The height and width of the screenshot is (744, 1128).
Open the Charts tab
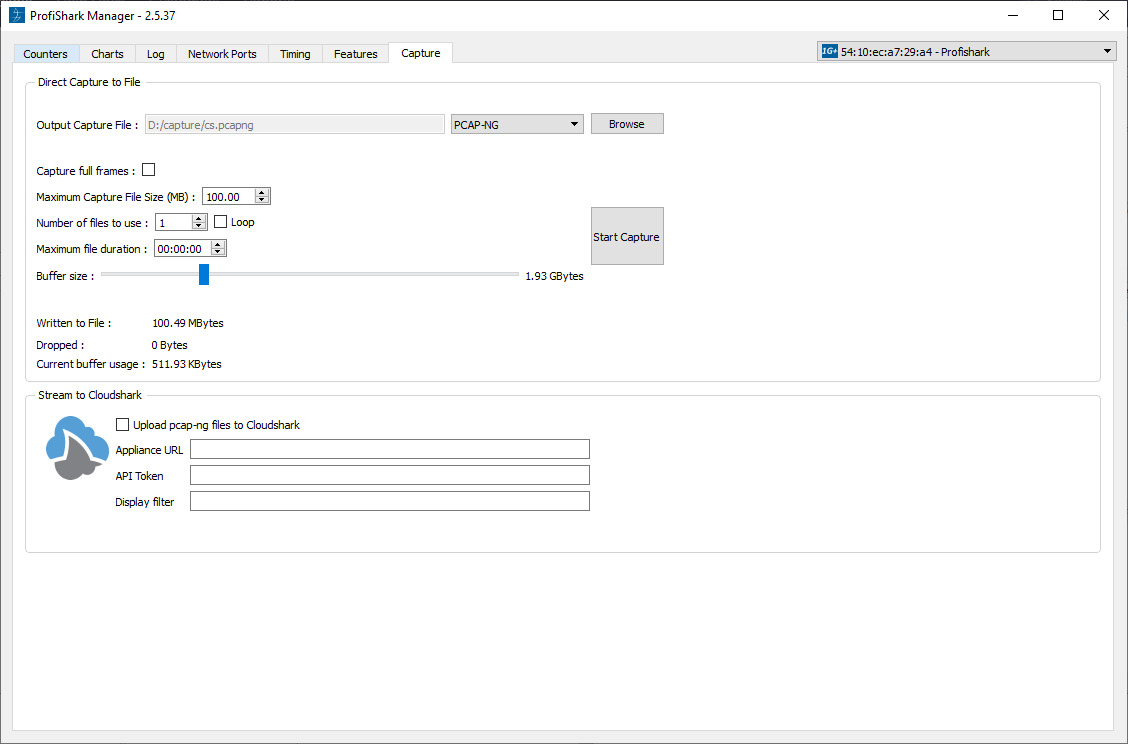[107, 54]
